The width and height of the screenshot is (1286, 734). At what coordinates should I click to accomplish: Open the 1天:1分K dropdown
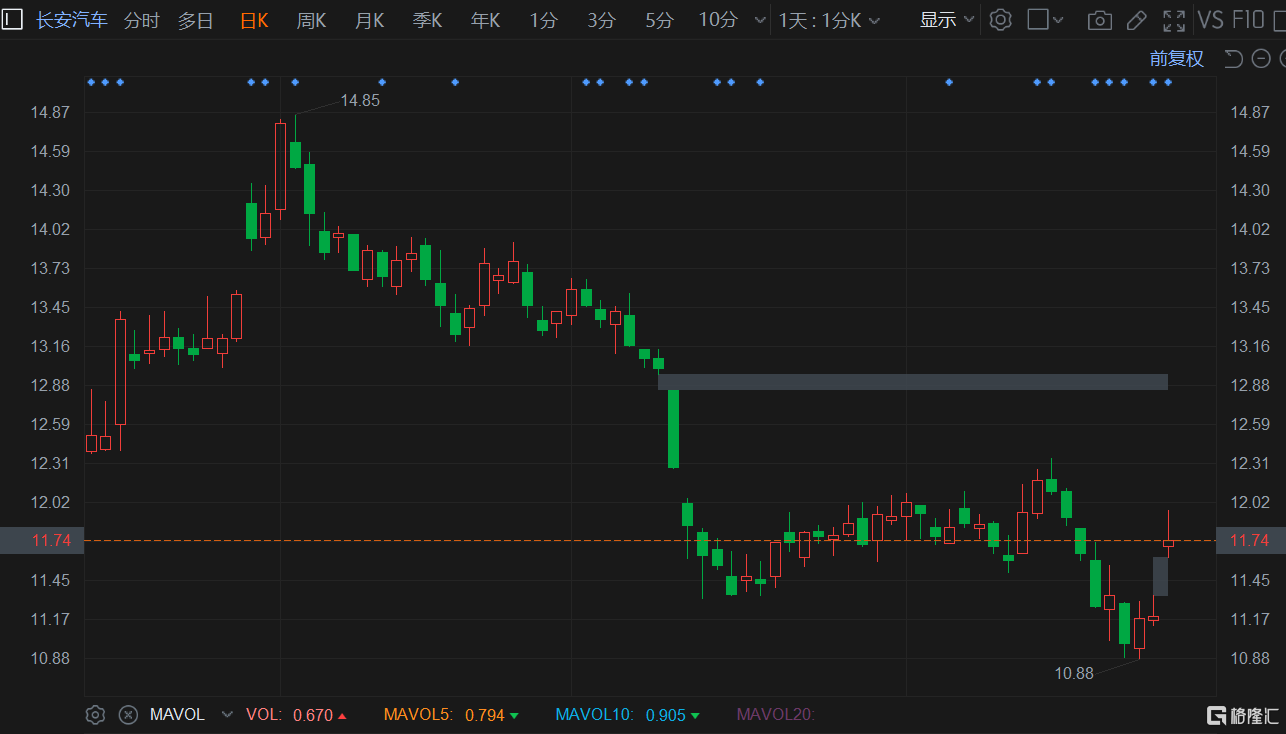pos(830,20)
